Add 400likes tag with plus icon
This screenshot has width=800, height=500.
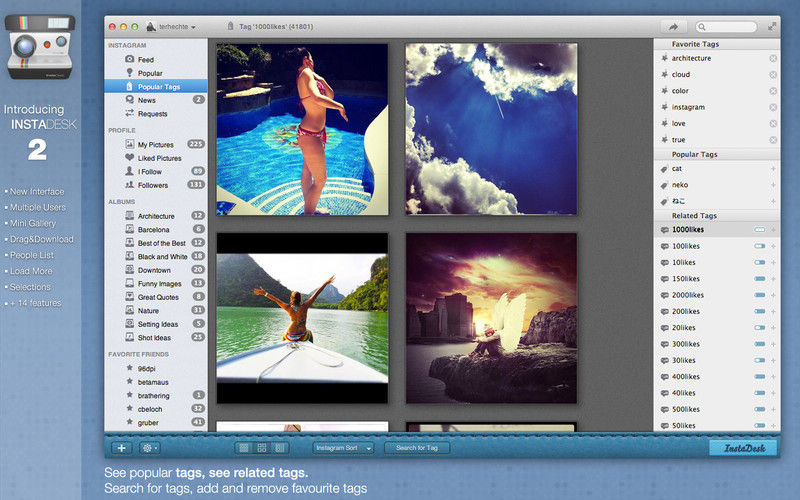(x=773, y=377)
